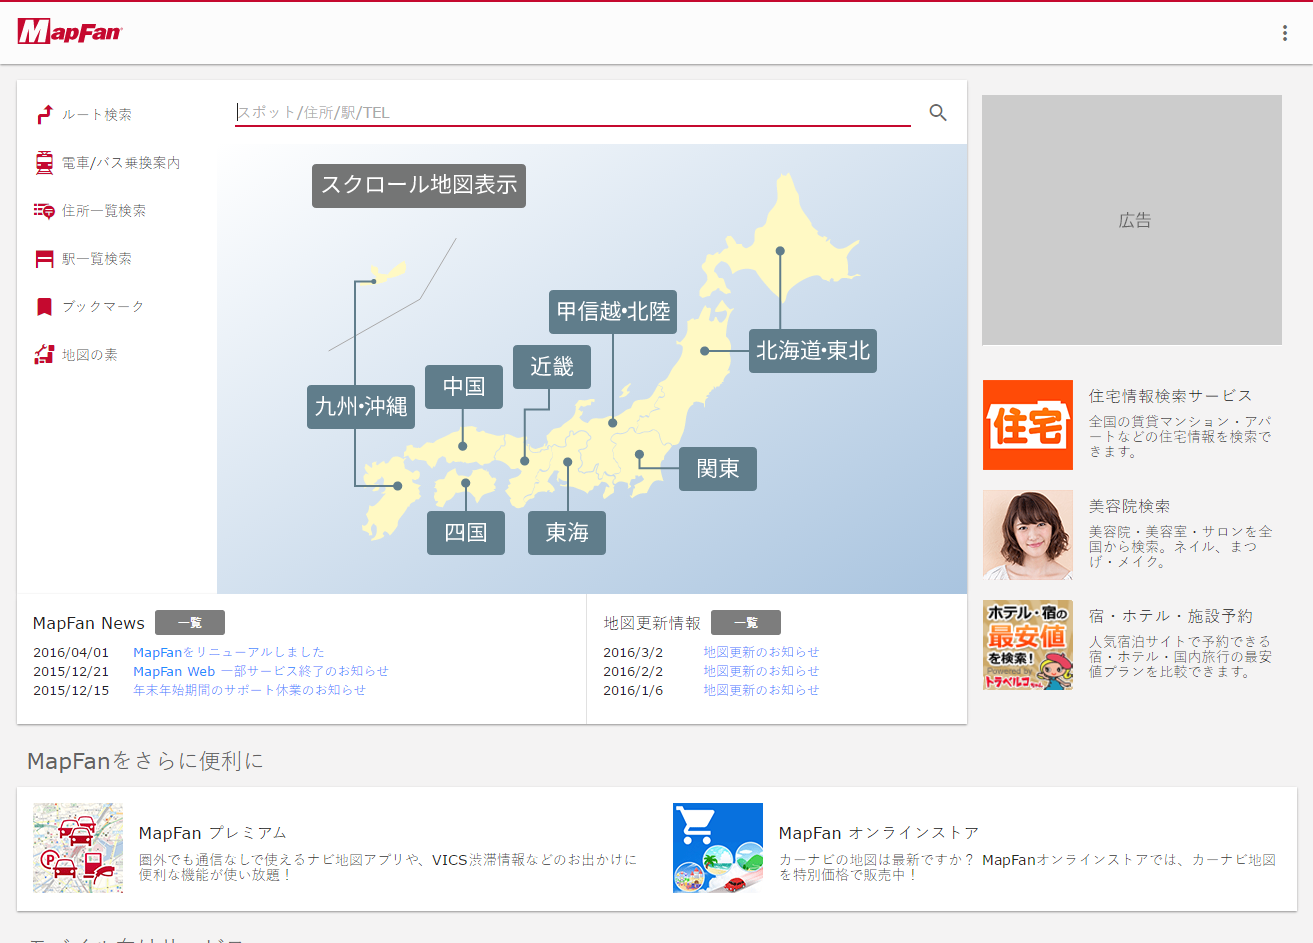Viewport: 1313px width, 943px height.
Task: Open ルート検索 in the sidebar
Action: click(97, 115)
